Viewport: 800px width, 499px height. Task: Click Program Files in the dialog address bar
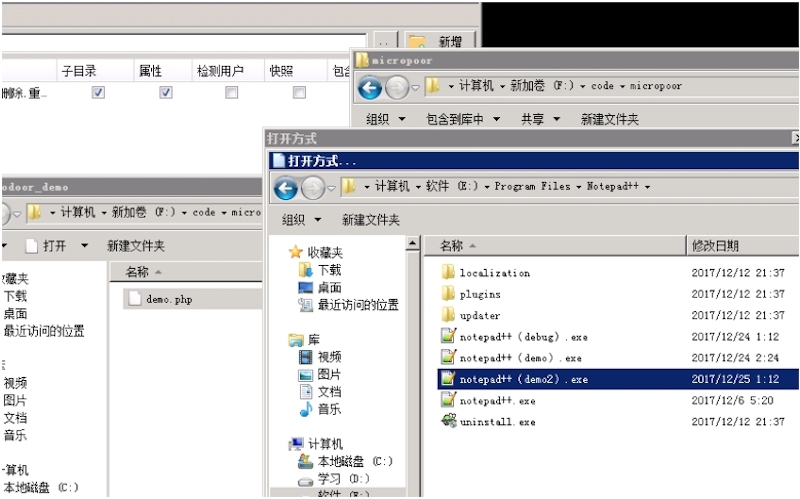tap(532, 187)
